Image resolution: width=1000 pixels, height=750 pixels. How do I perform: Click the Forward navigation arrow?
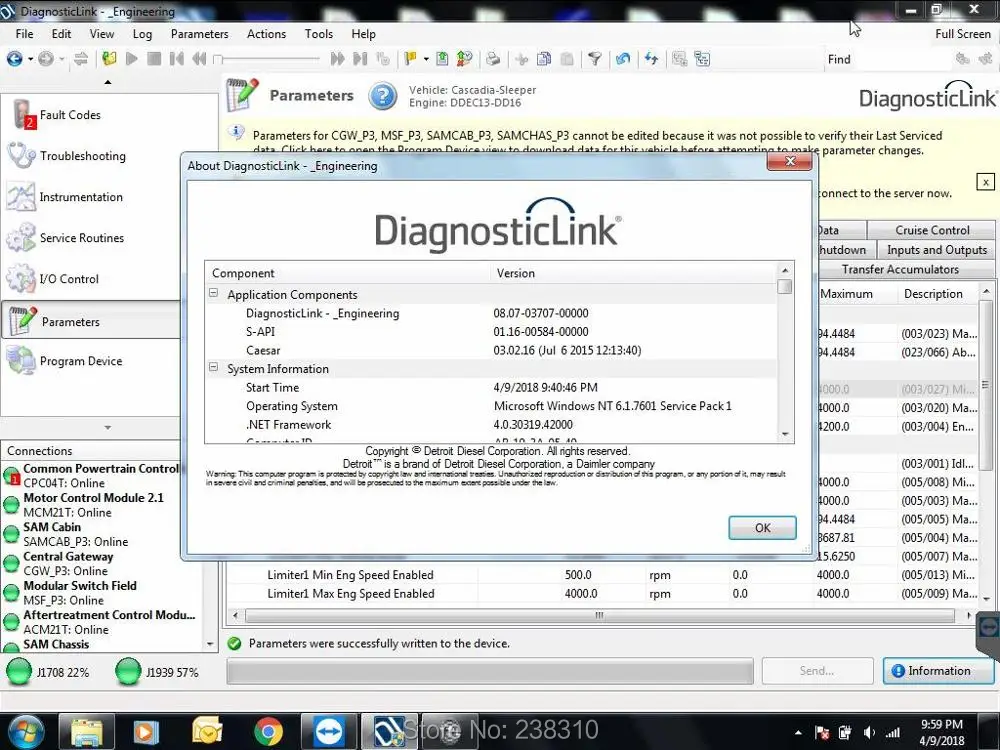pyautogui.click(x=46, y=59)
